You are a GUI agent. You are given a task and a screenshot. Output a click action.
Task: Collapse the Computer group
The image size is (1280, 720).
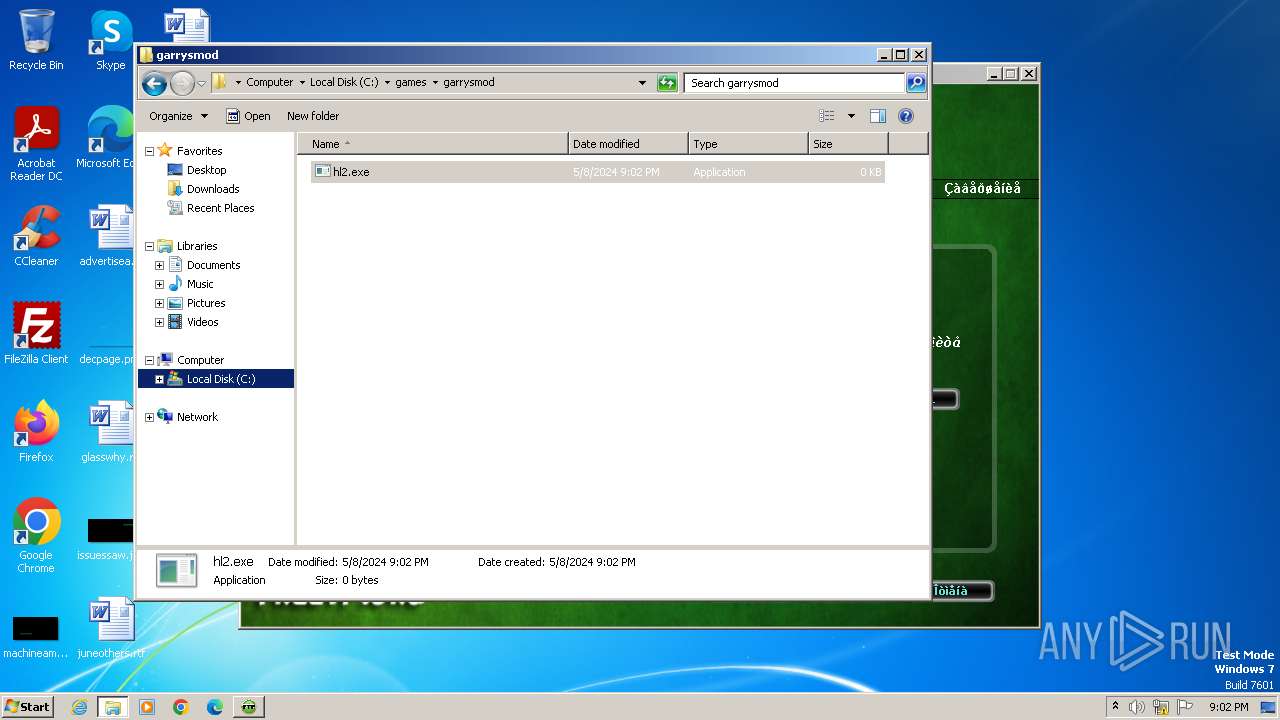[x=150, y=360]
